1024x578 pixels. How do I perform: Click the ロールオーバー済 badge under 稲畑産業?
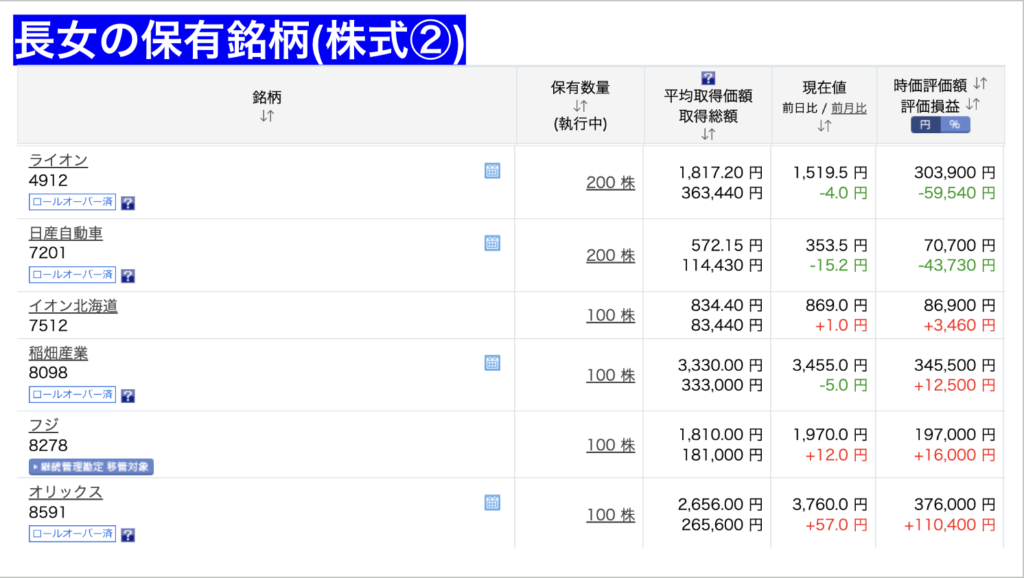(x=72, y=395)
